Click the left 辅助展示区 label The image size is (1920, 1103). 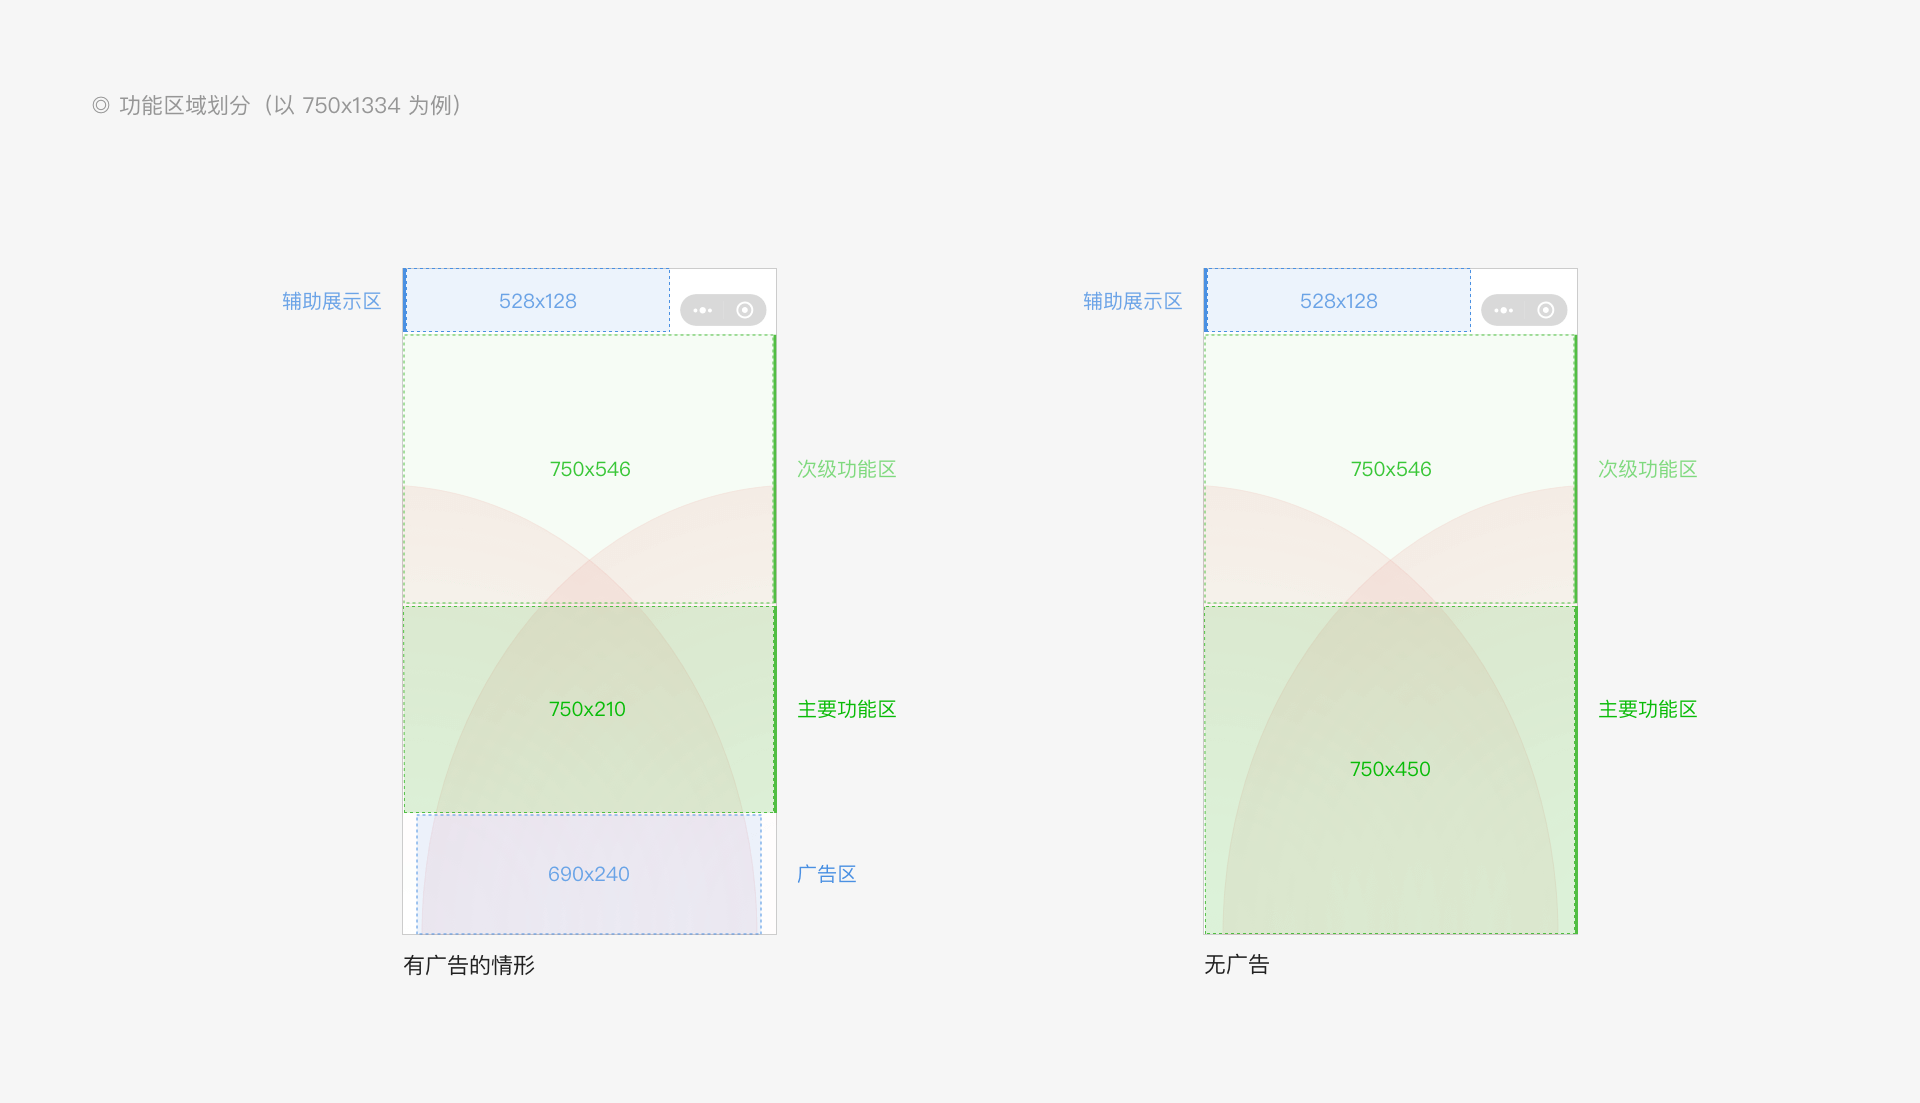pos(332,301)
